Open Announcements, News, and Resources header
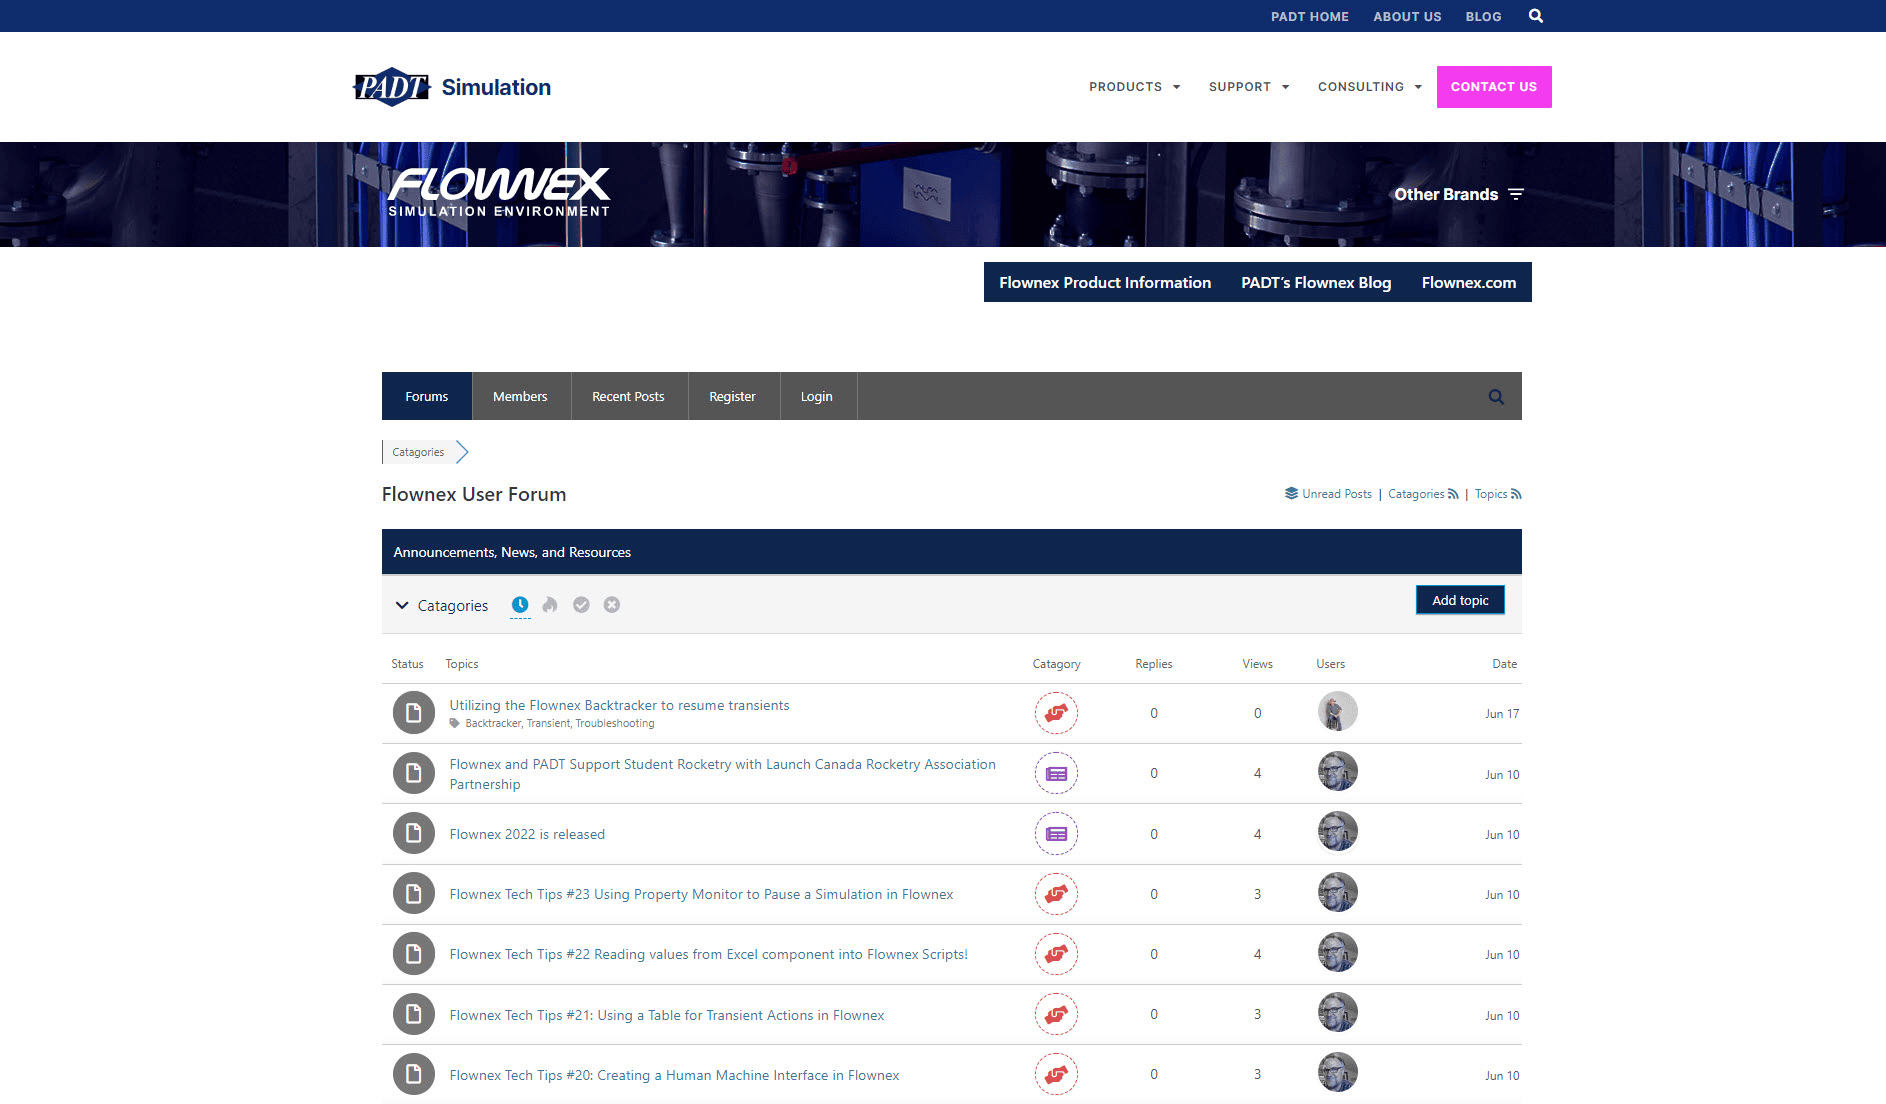The image size is (1886, 1104). tap(512, 552)
